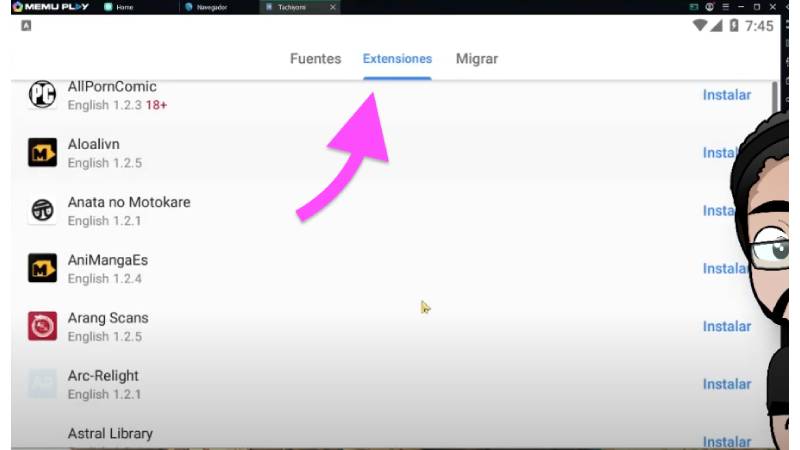Close the Tachiyomi emulator tab

(x=333, y=7)
